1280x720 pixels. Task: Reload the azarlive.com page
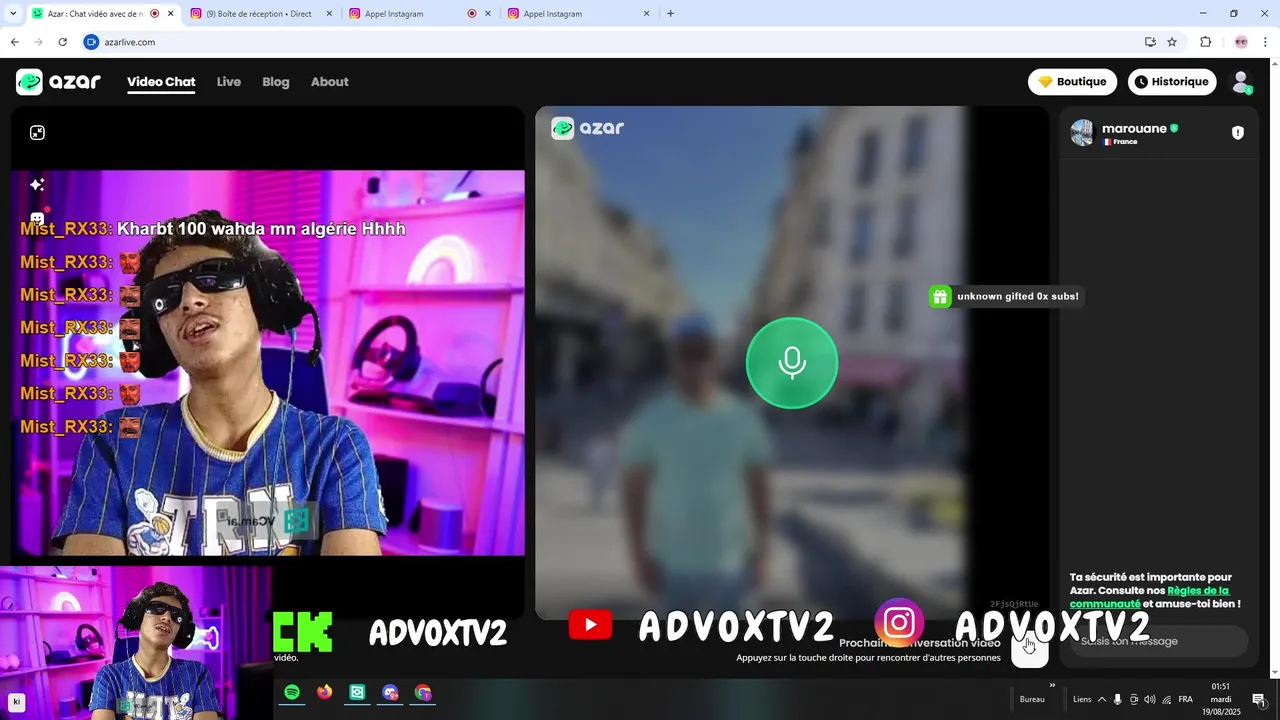[62, 42]
